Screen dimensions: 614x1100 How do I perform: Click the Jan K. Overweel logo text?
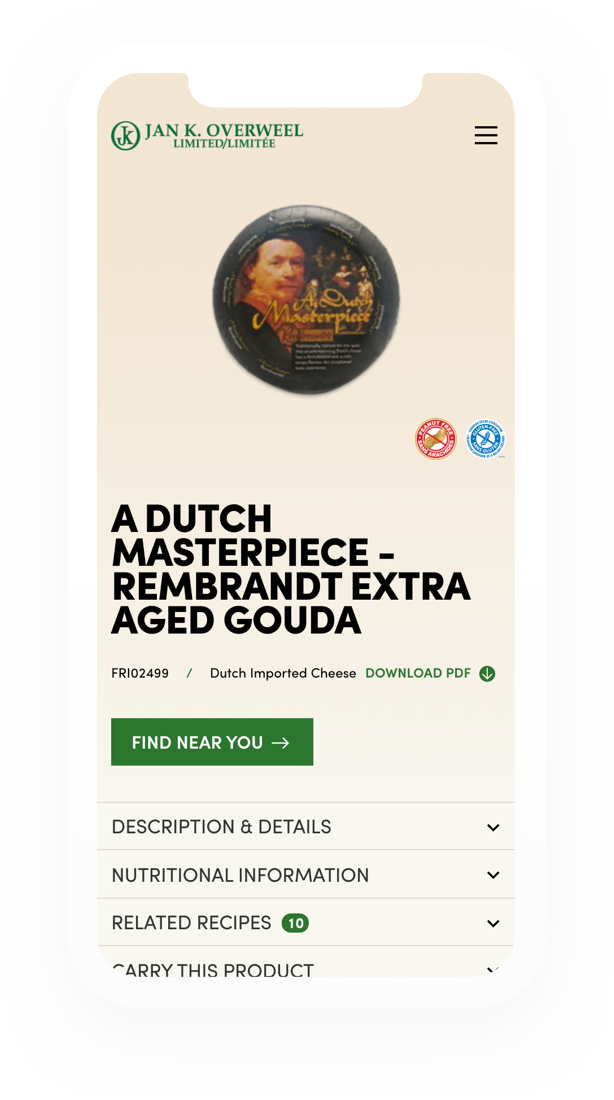[x=224, y=135]
